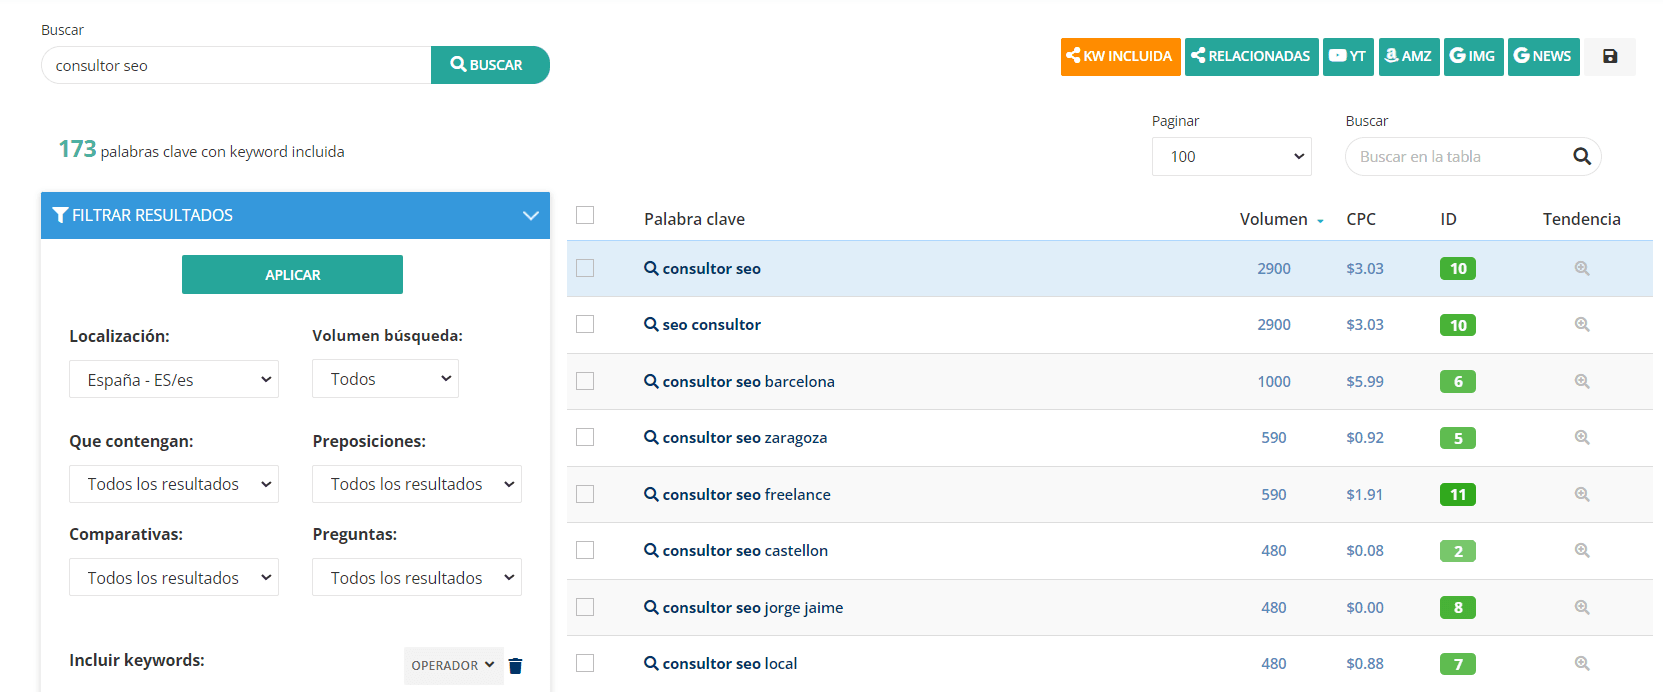Image resolution: width=1663 pixels, height=692 pixels.
Task: Tick the select-all checkbox in table header
Action: (585, 215)
